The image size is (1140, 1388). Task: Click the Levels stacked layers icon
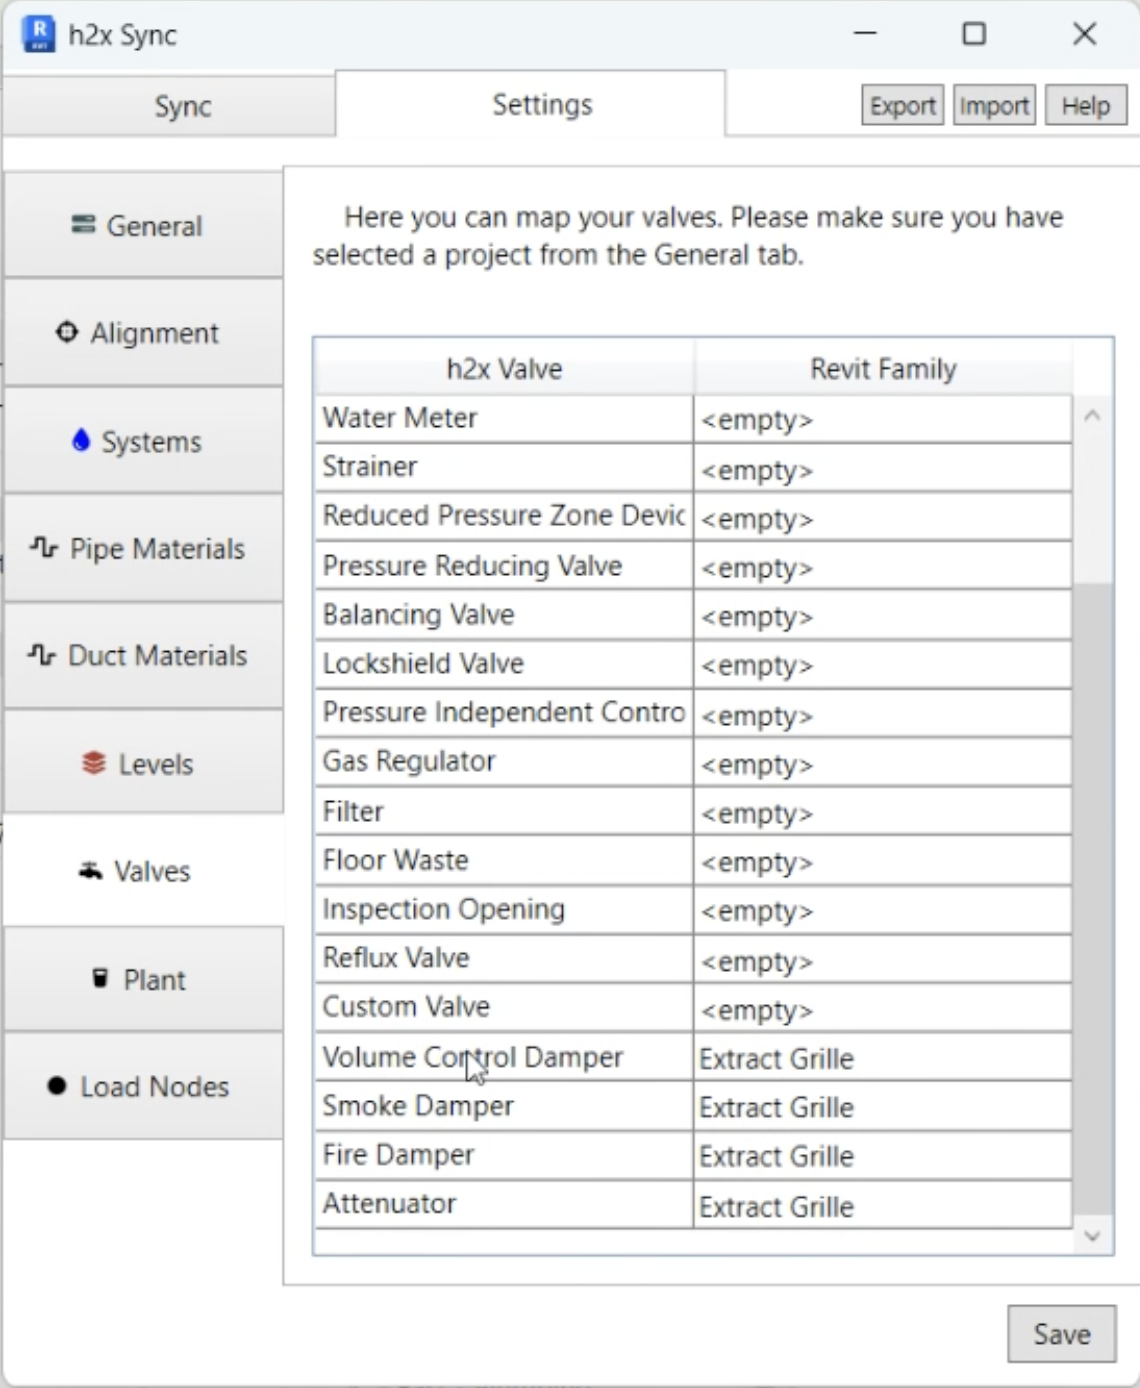94,763
